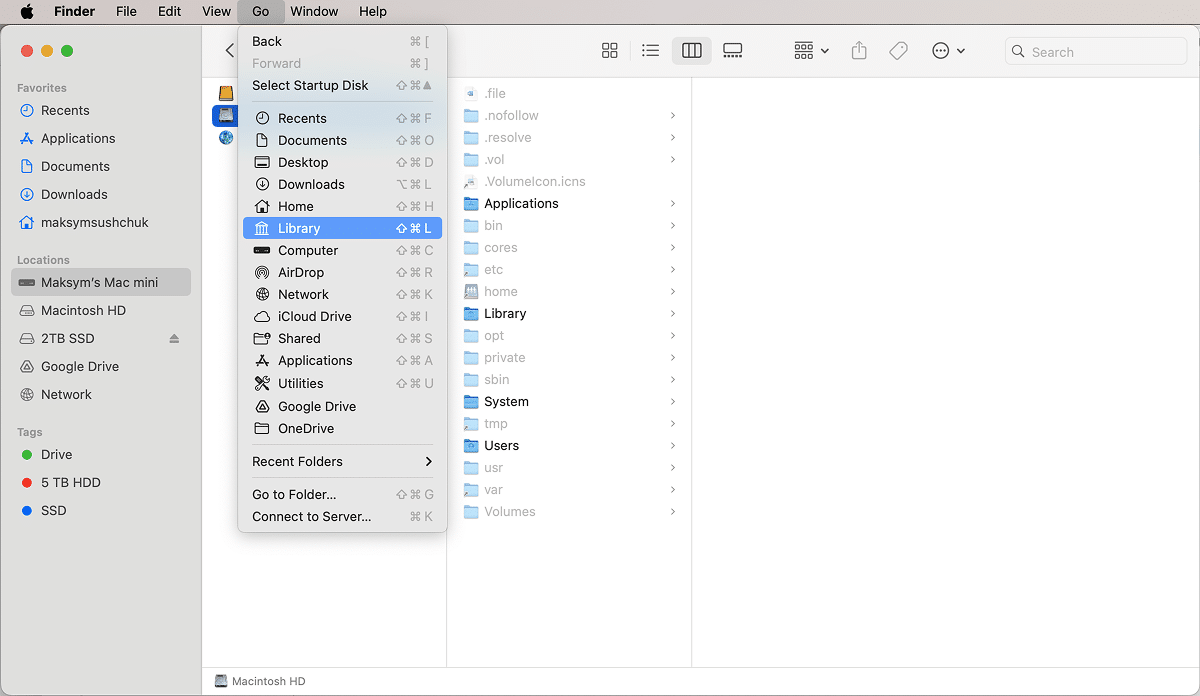Click Macintosh HD in the path bar

(x=260, y=681)
